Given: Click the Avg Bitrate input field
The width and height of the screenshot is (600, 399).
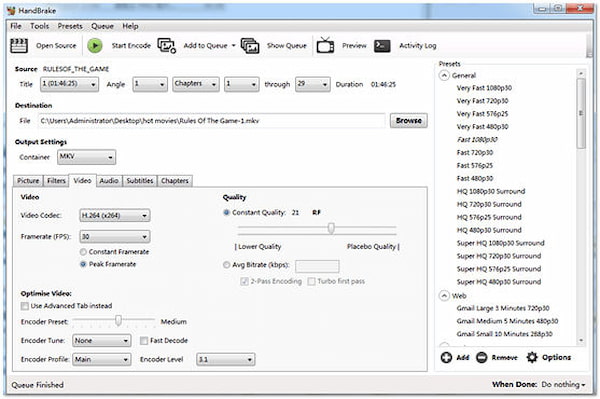Looking at the screenshot, I should [317, 265].
